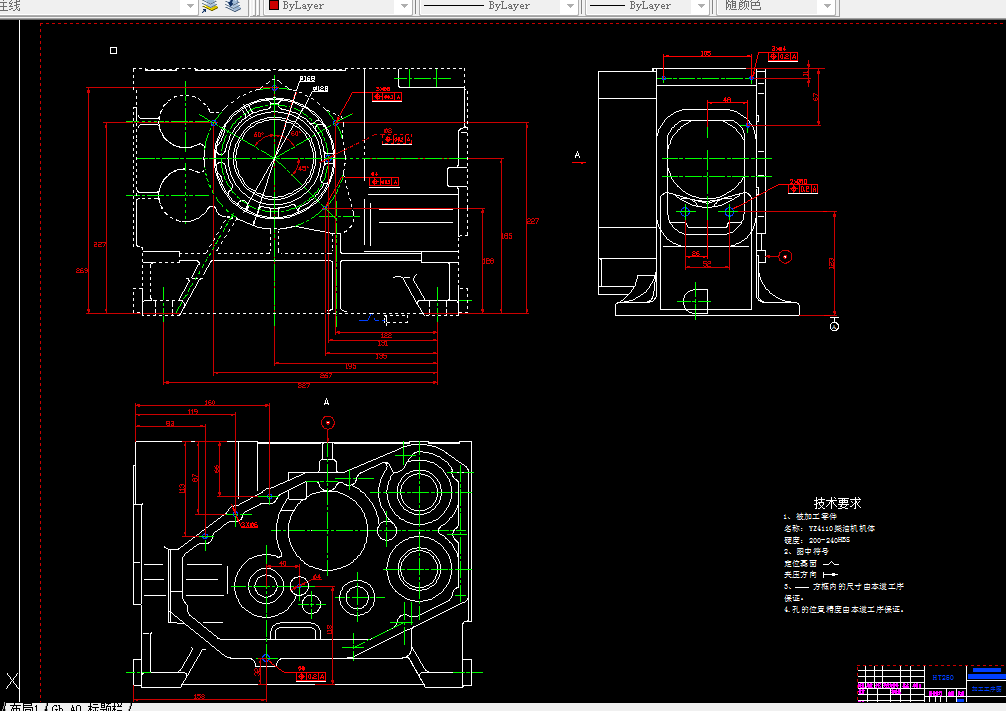Switch to the 布局1 layout tab
This screenshot has width=1006, height=711.
pos(22,707)
